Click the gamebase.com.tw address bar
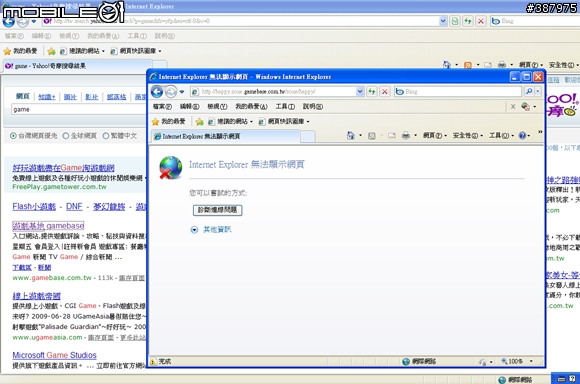The width and height of the screenshot is (580, 384). pyautogui.click(x=273, y=91)
